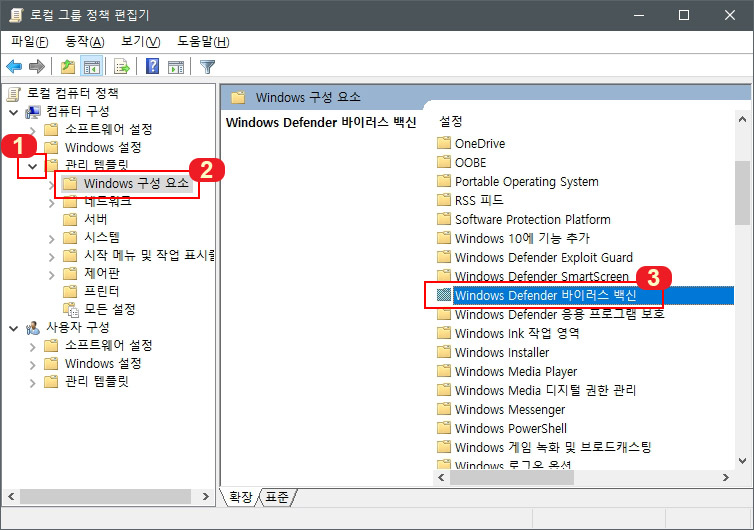The width and height of the screenshot is (754, 530).
Task: Collapse the 관리 템플릿 node under 컴퓨터 구성
Action: pos(32,167)
